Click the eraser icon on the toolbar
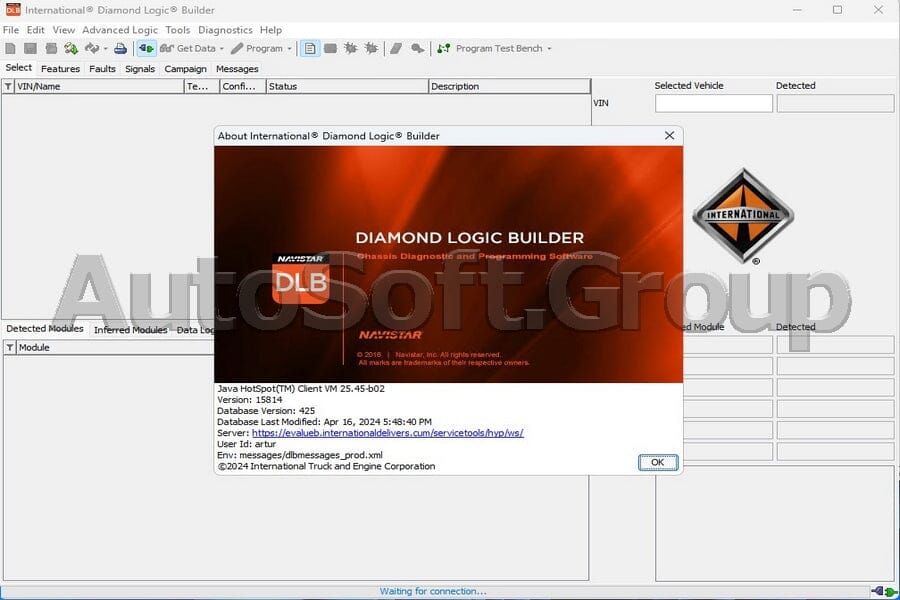Viewport: 900px width, 600px height. click(x=397, y=48)
